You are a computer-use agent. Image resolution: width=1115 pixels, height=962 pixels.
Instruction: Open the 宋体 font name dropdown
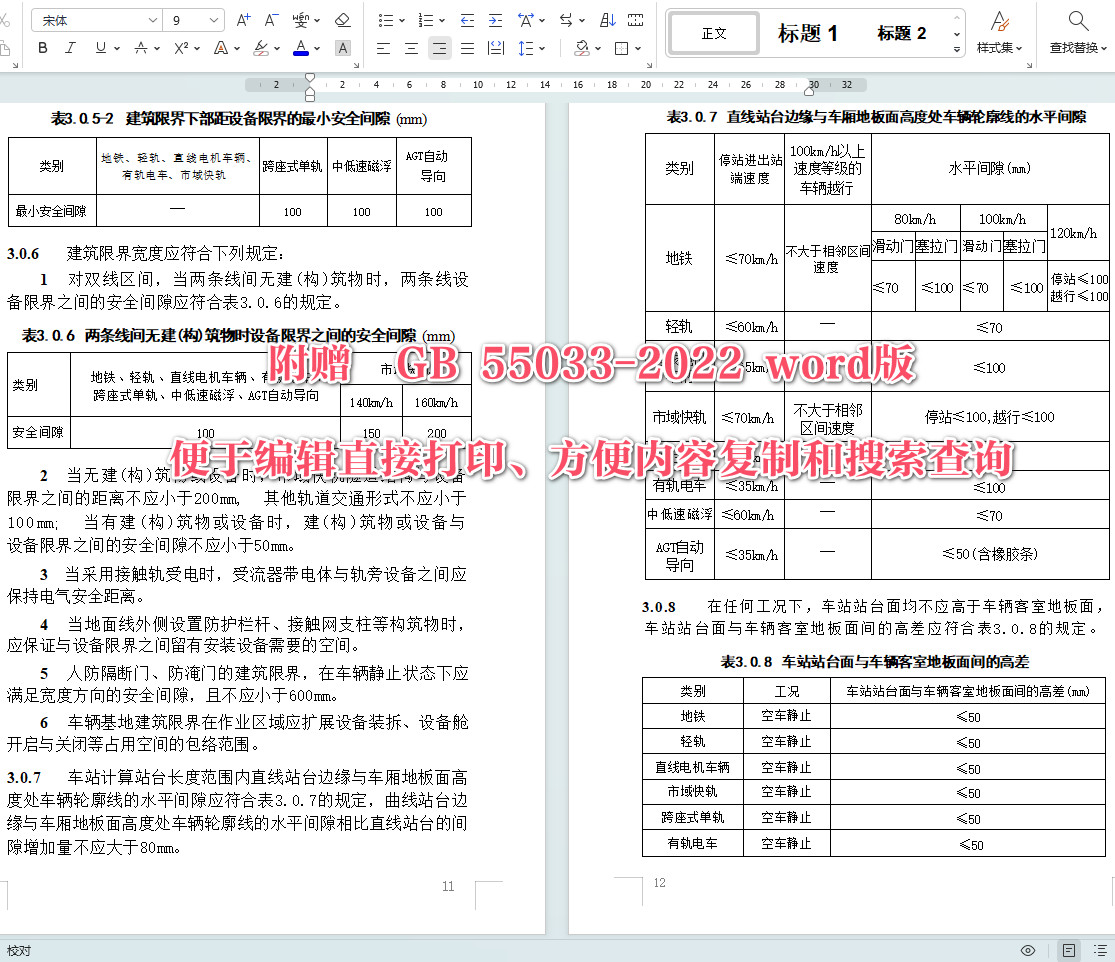point(95,19)
